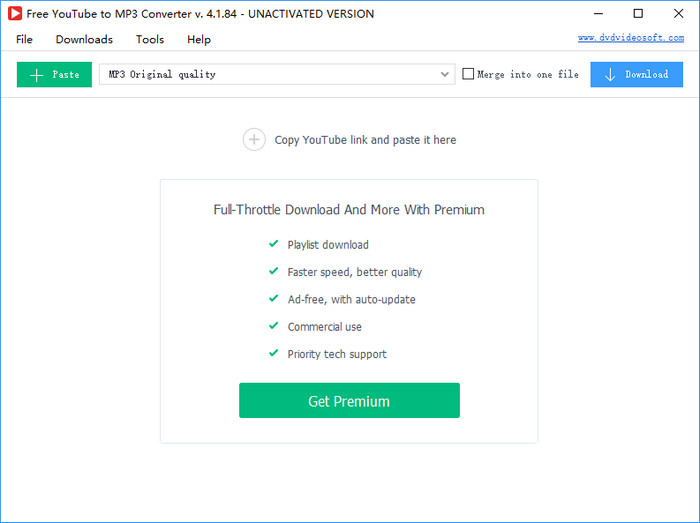Enable Merge into one file checkbox
Viewport: 700px width, 523px height.
point(468,74)
